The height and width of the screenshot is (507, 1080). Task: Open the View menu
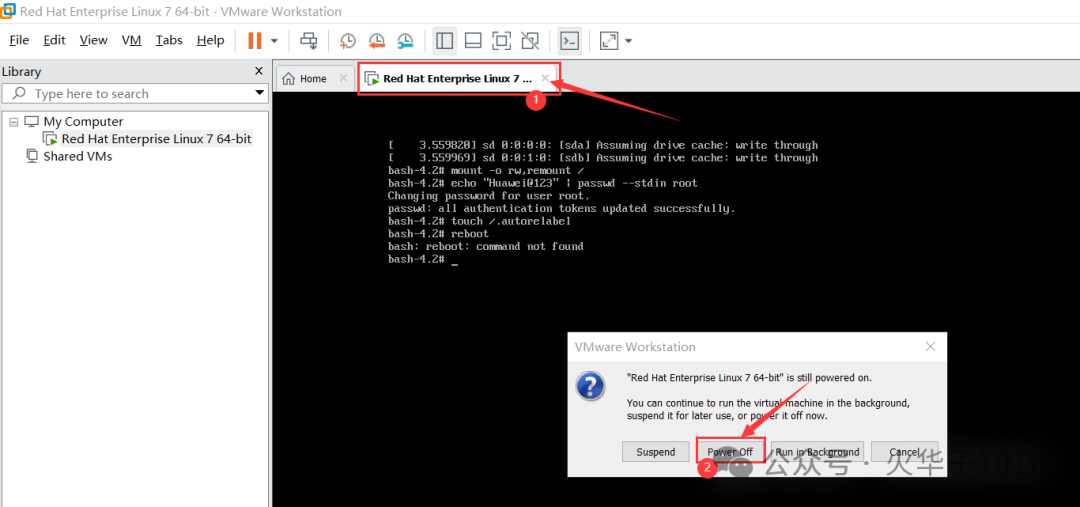[93, 40]
